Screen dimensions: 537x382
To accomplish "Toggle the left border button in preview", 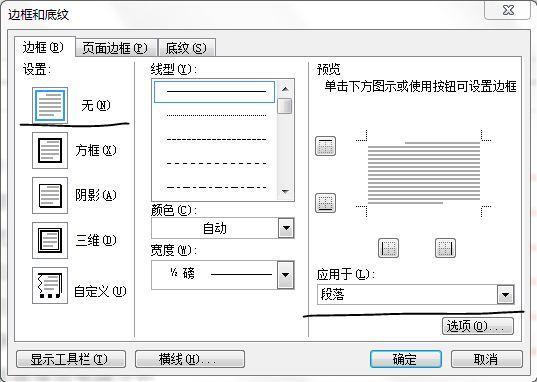I will tap(388, 248).
